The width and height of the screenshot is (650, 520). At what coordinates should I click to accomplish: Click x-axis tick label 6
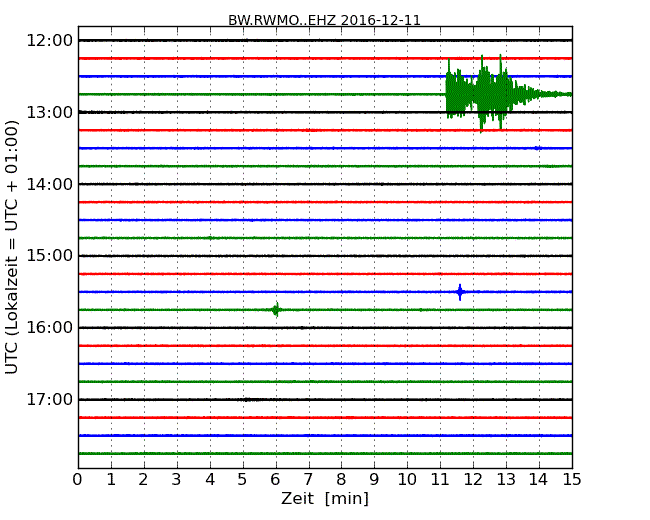[275, 480]
